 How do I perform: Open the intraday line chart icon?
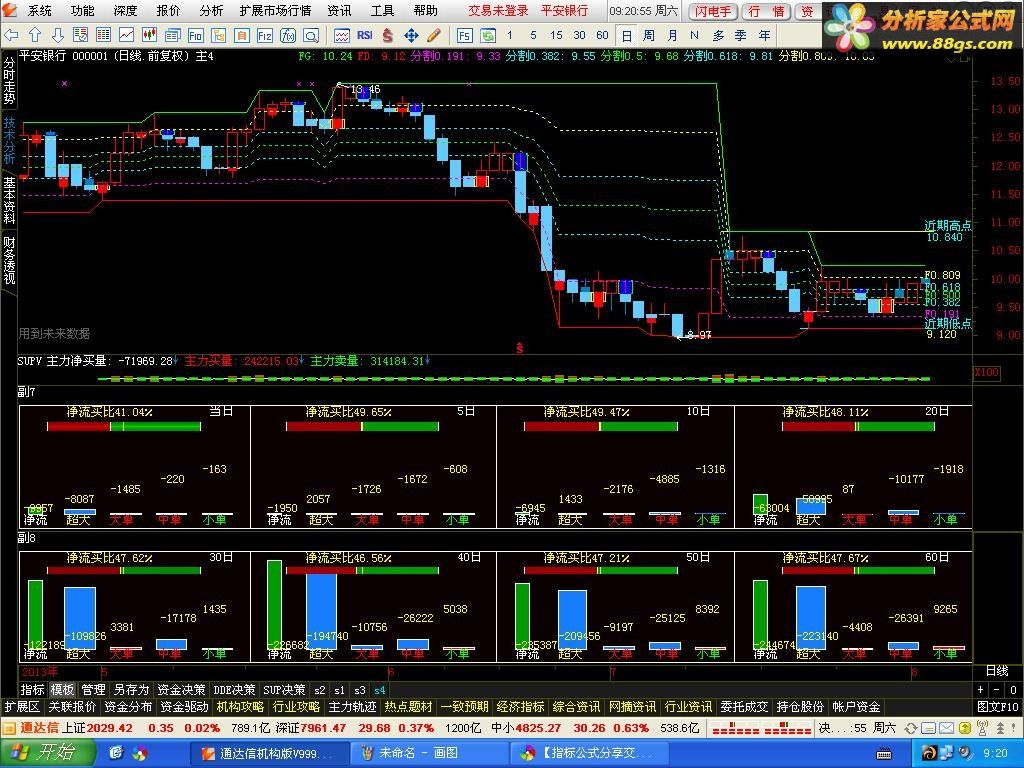tap(126, 35)
